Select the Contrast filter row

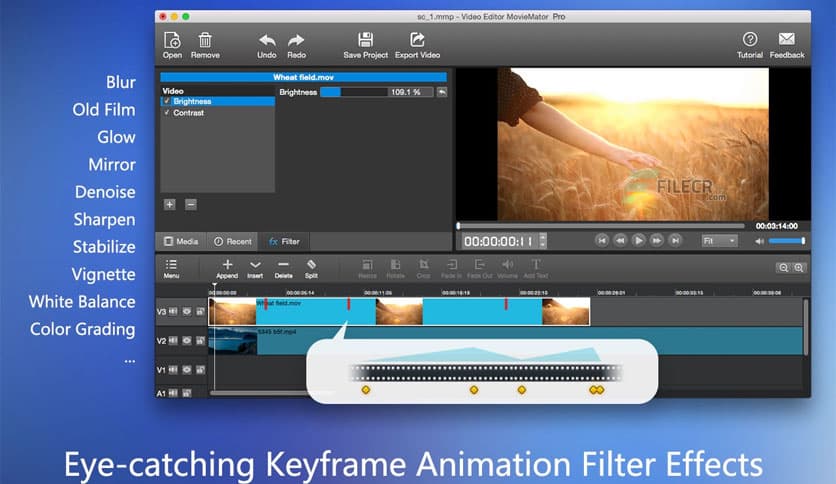(218, 112)
